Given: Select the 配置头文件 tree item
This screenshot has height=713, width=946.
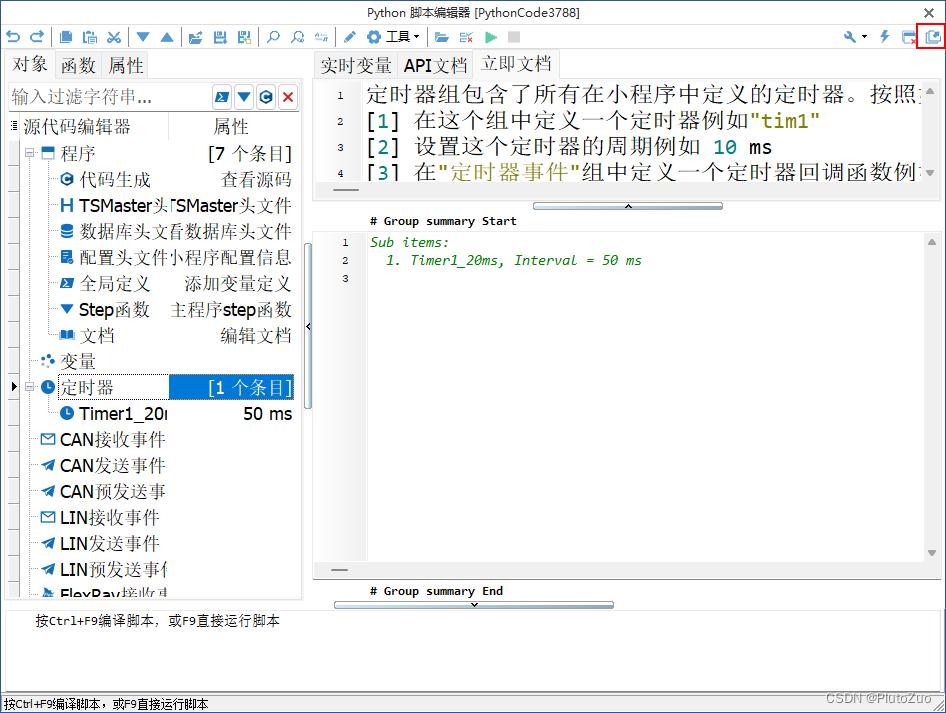Looking at the screenshot, I should 115,257.
